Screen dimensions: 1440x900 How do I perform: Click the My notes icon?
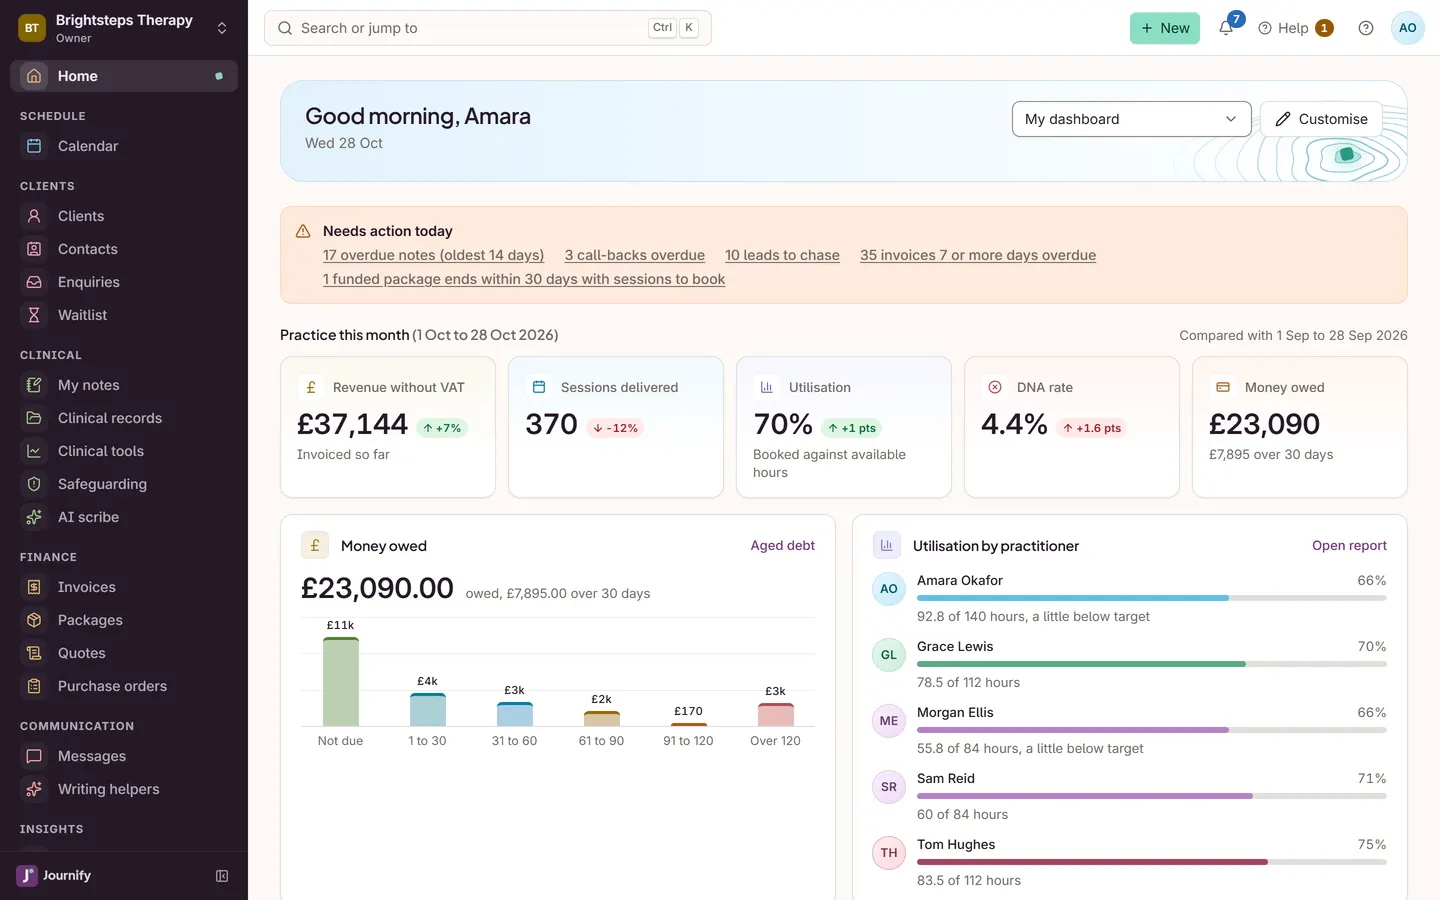(x=34, y=385)
